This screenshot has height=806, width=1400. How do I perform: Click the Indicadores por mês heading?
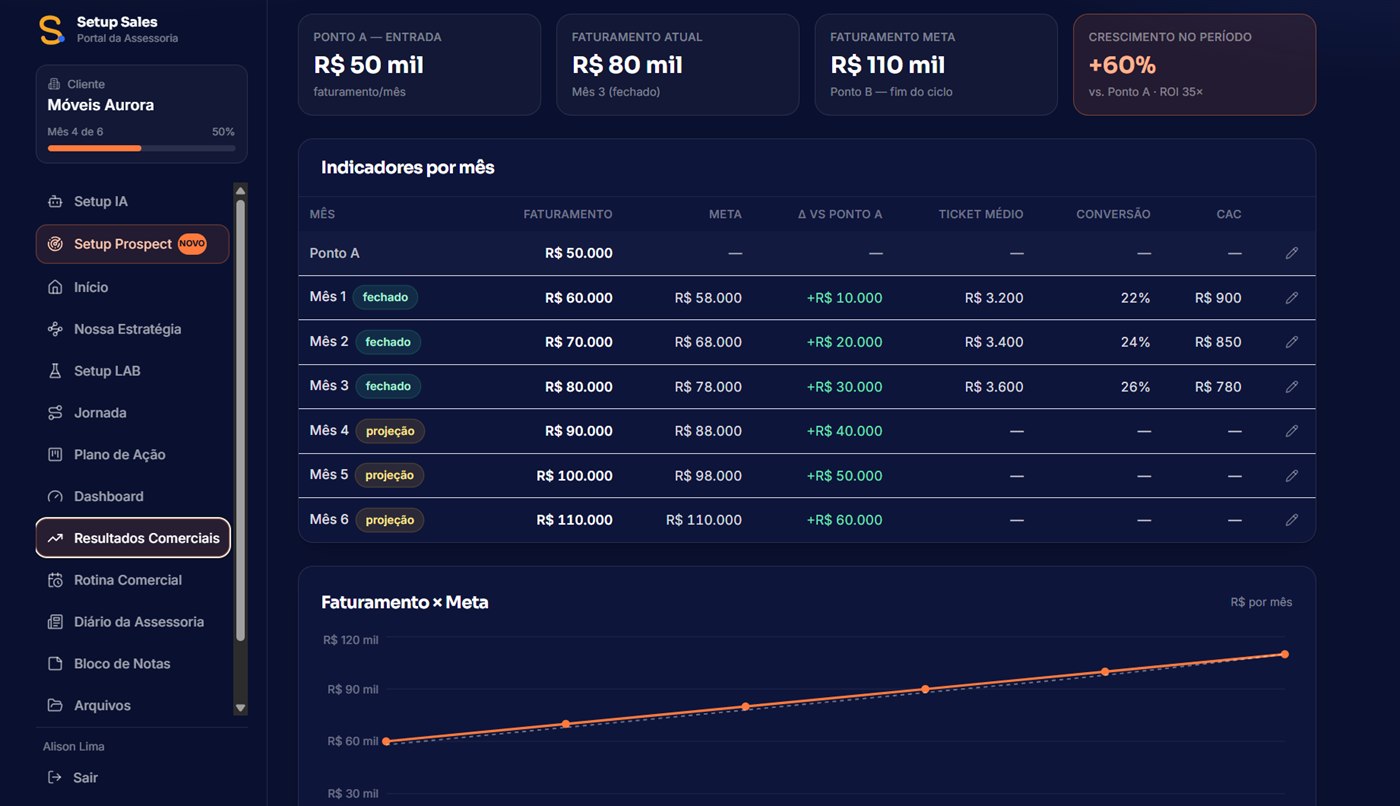(x=408, y=168)
